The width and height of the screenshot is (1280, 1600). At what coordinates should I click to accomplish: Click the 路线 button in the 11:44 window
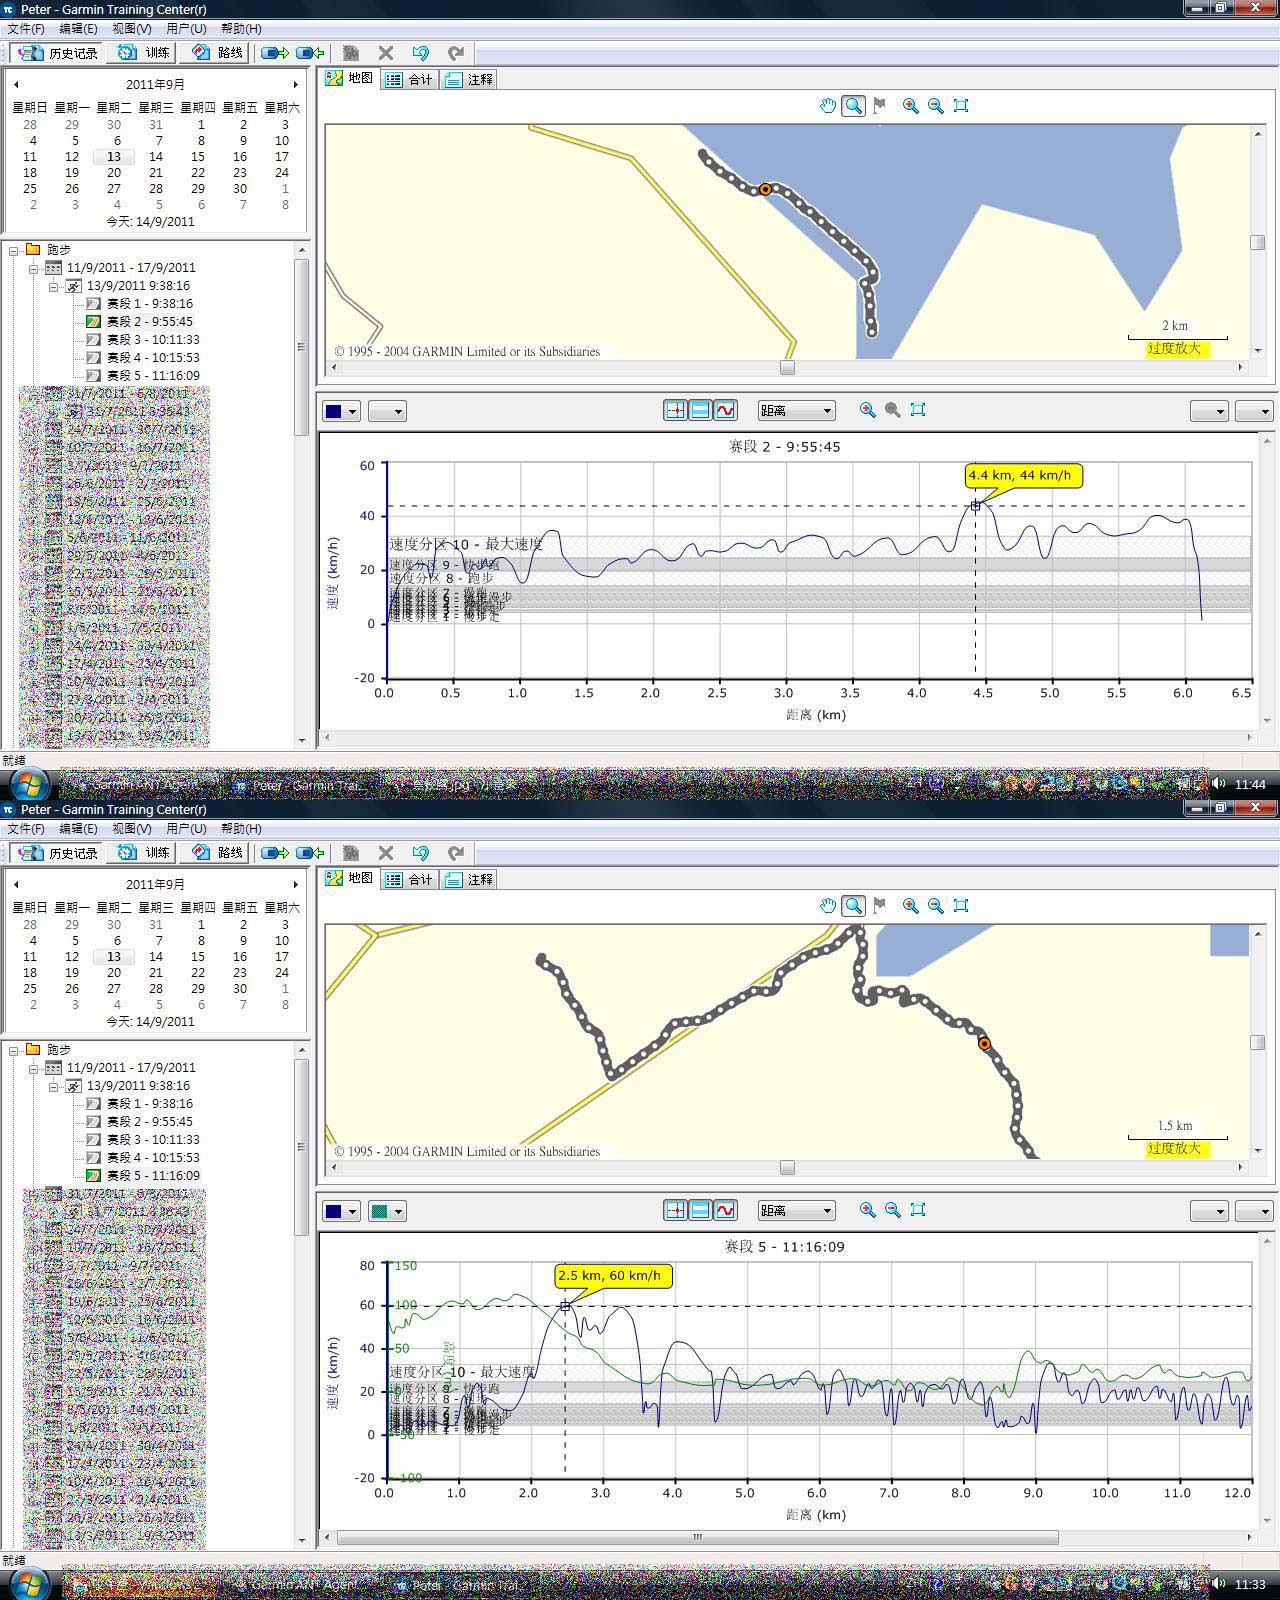coord(217,53)
